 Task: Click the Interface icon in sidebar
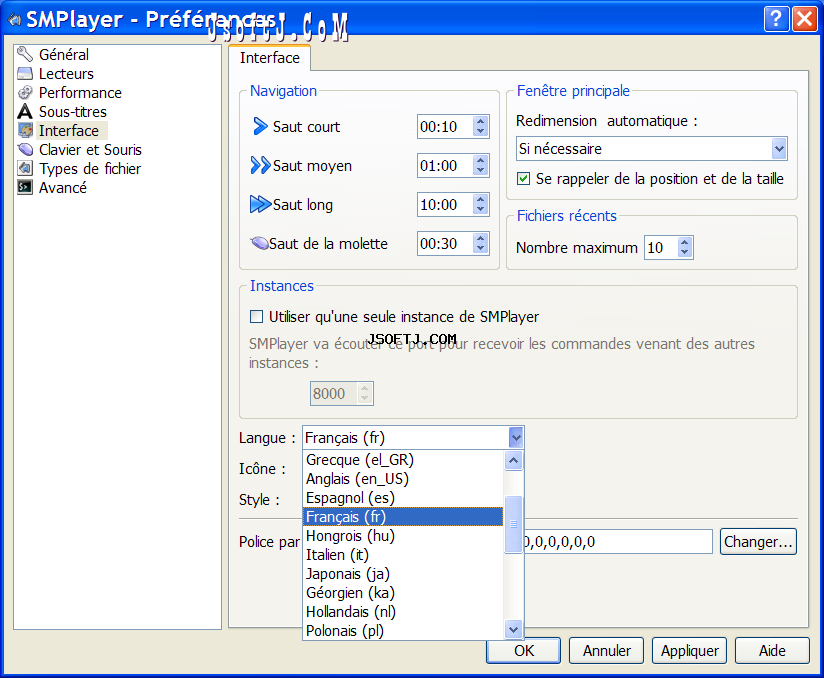[x=25, y=130]
